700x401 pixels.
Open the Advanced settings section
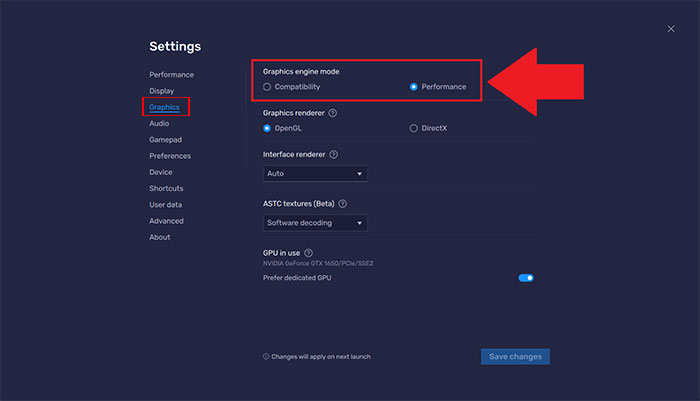[166, 221]
